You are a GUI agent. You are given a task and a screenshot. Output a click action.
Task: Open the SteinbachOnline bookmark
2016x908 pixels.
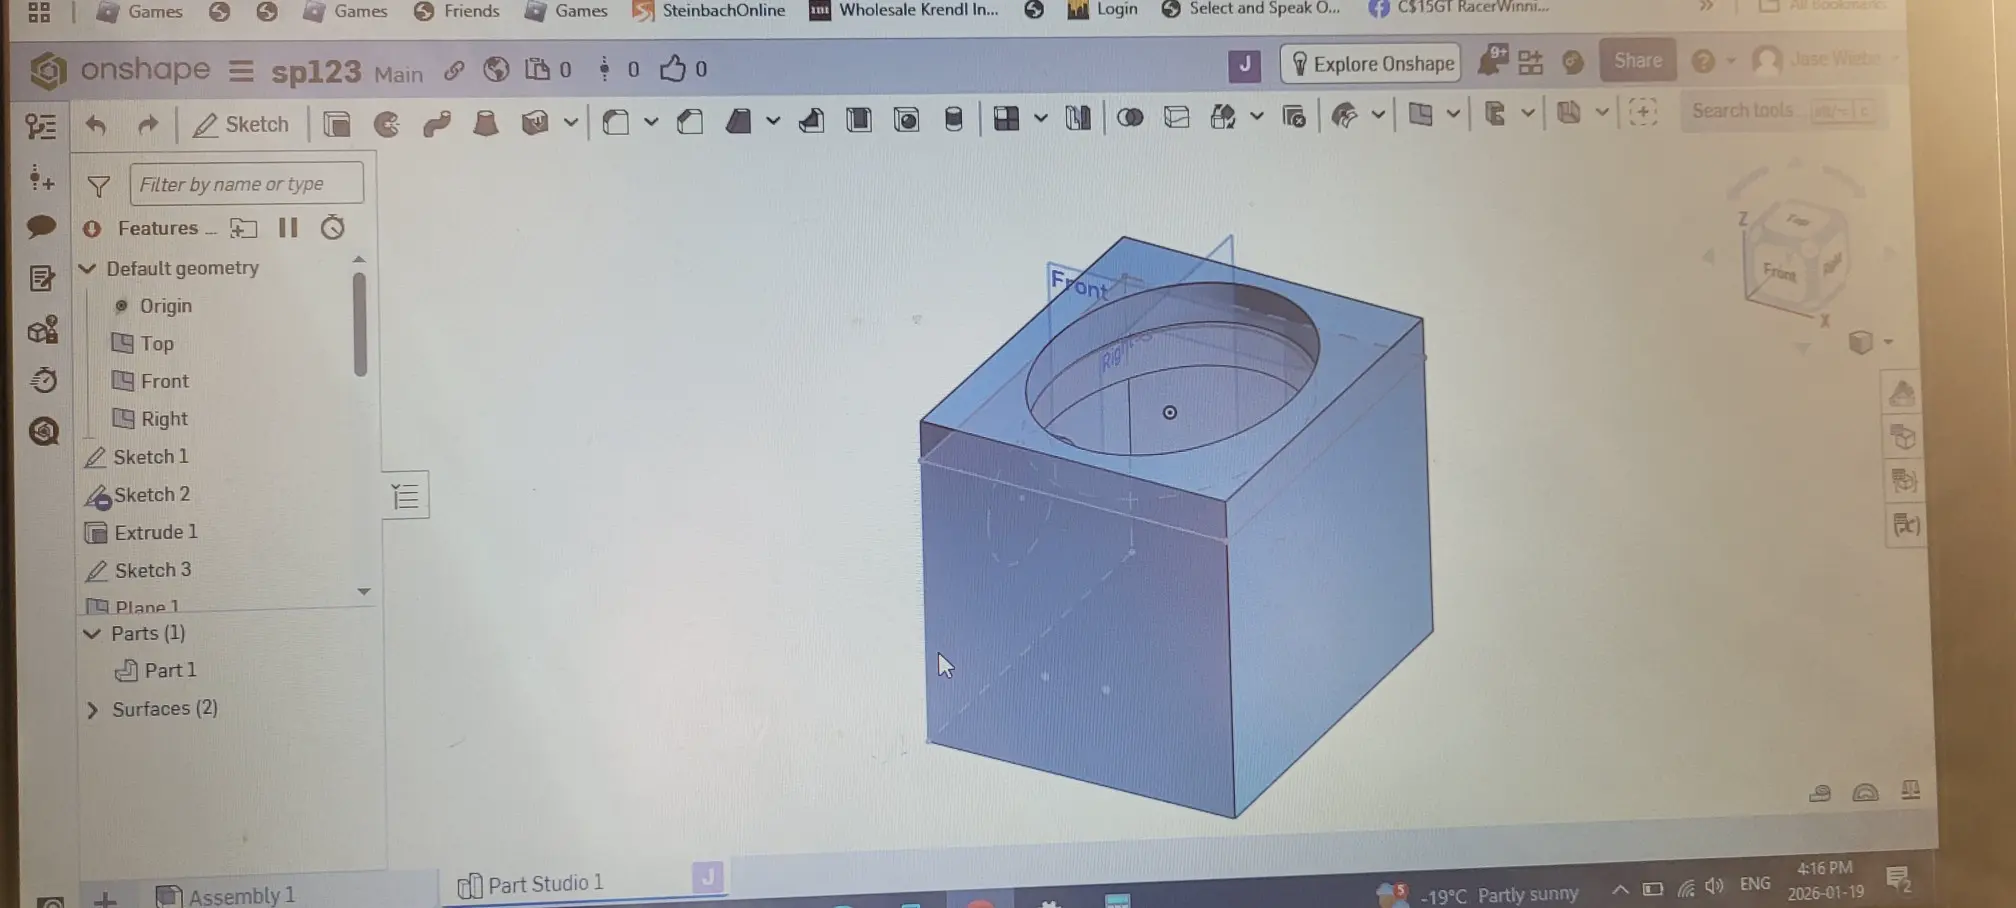click(709, 11)
